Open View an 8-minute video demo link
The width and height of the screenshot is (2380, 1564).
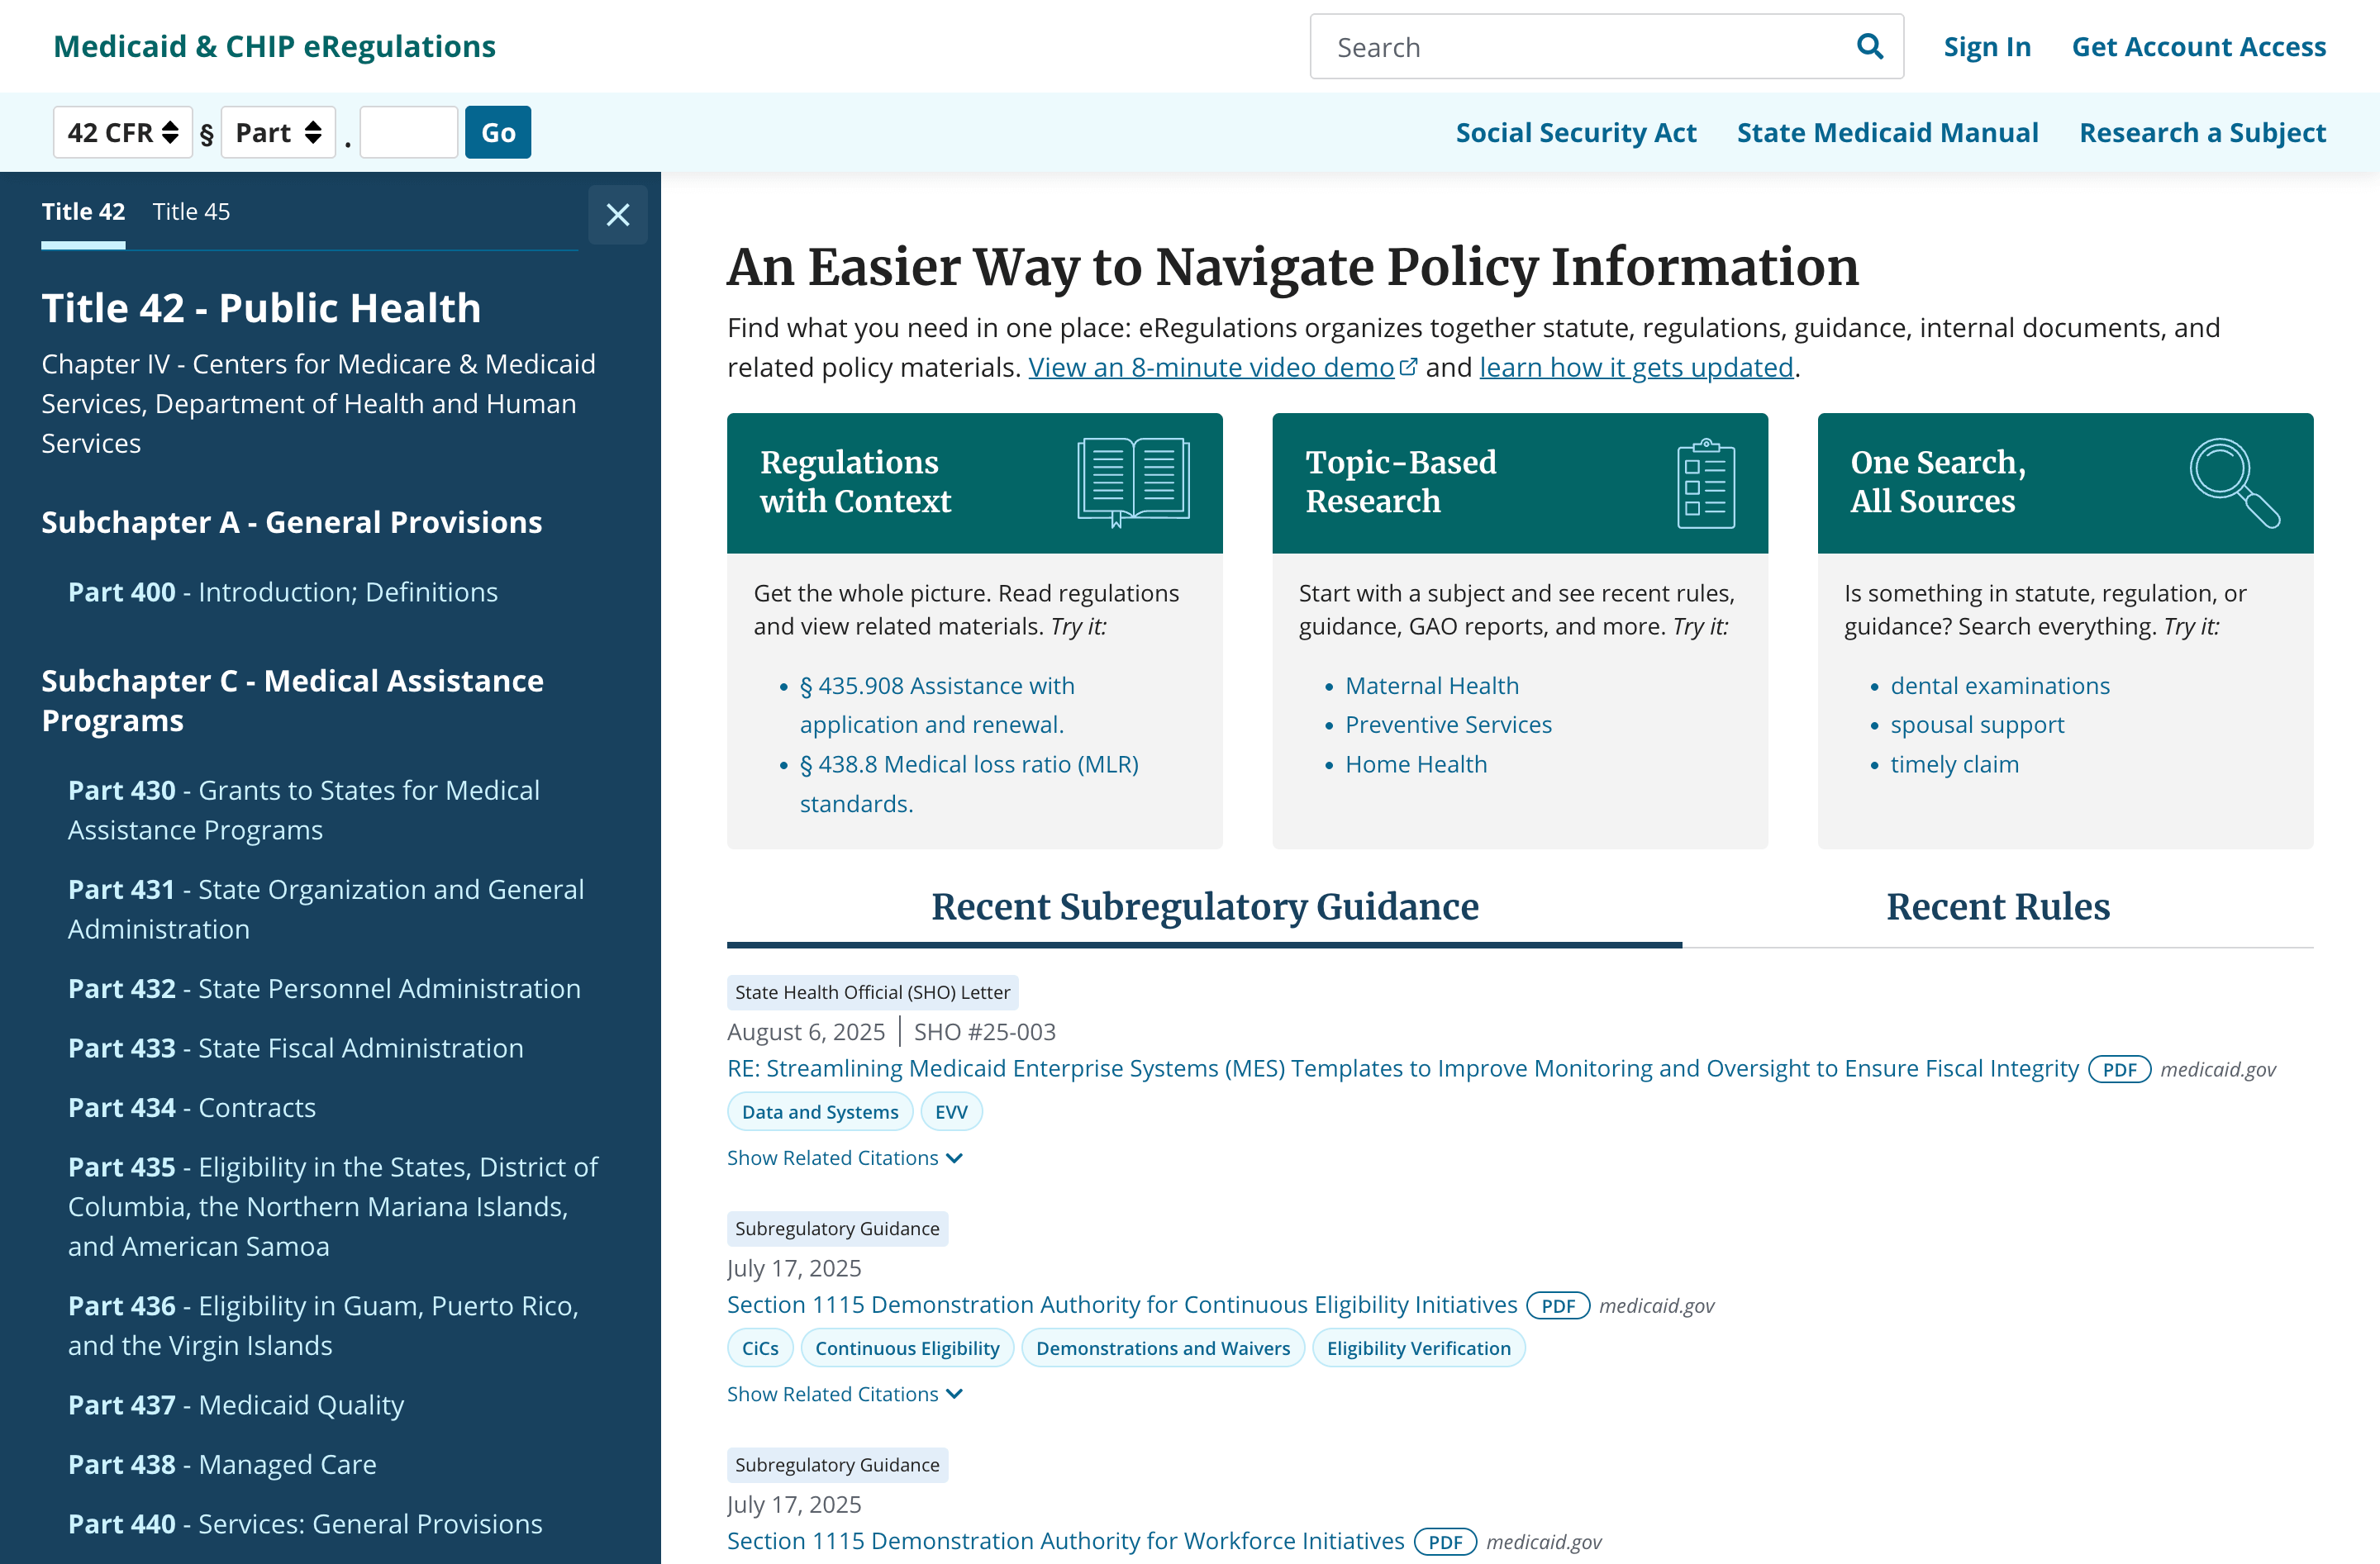1211,367
